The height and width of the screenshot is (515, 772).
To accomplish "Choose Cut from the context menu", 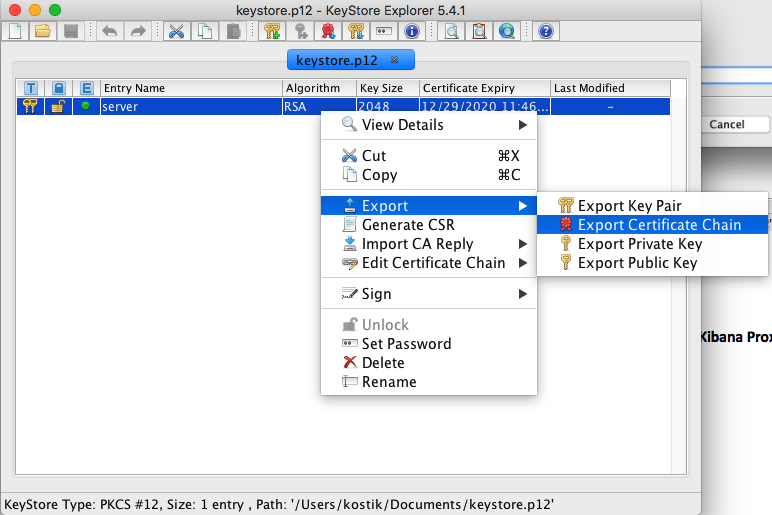I will tap(428, 156).
